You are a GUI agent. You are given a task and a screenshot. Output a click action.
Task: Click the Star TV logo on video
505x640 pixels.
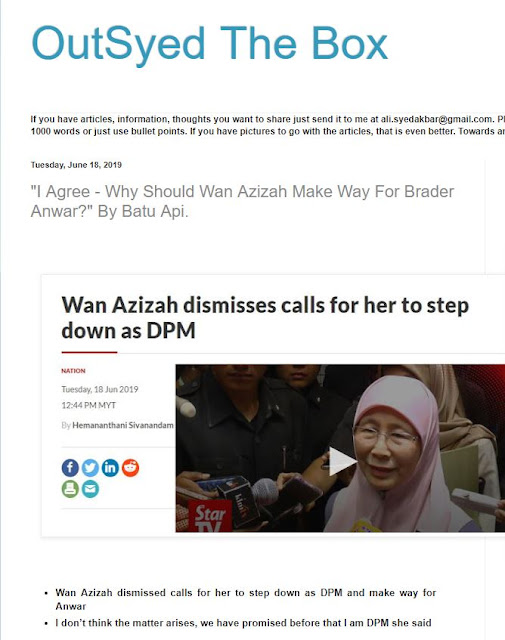[x=210, y=516]
